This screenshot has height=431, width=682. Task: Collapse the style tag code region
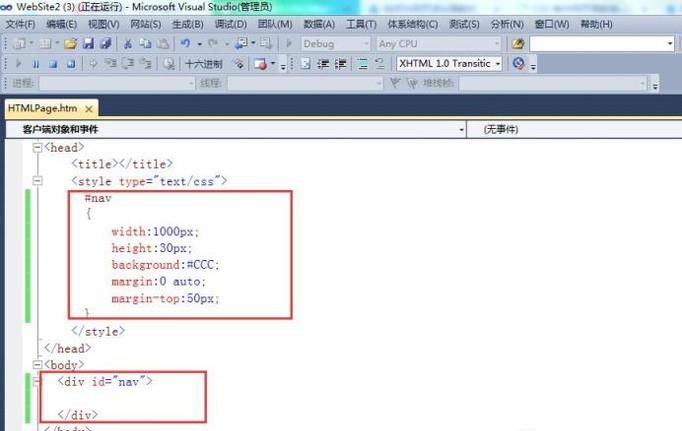(x=38, y=181)
